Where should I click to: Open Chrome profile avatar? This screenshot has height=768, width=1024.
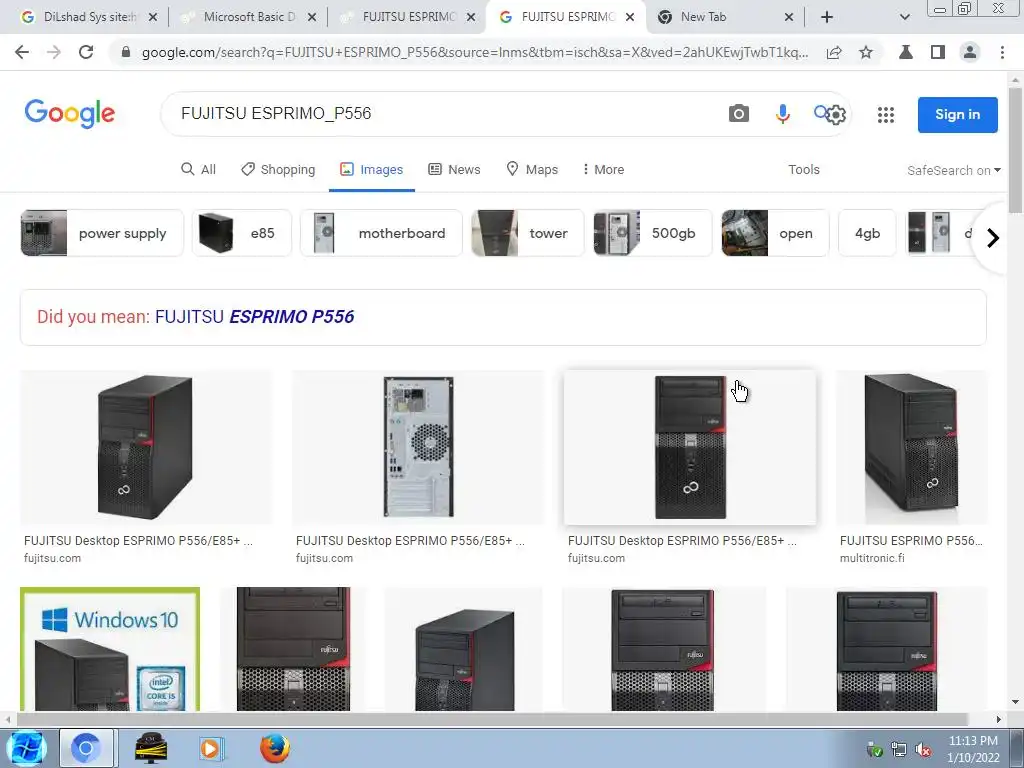[970, 52]
